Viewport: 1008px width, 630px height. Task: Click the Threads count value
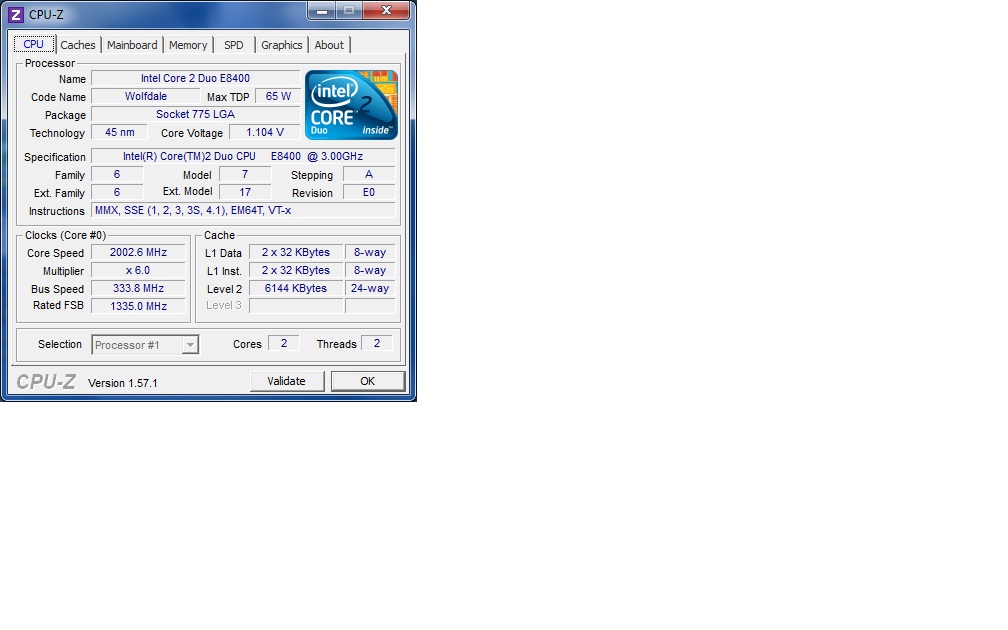(377, 343)
